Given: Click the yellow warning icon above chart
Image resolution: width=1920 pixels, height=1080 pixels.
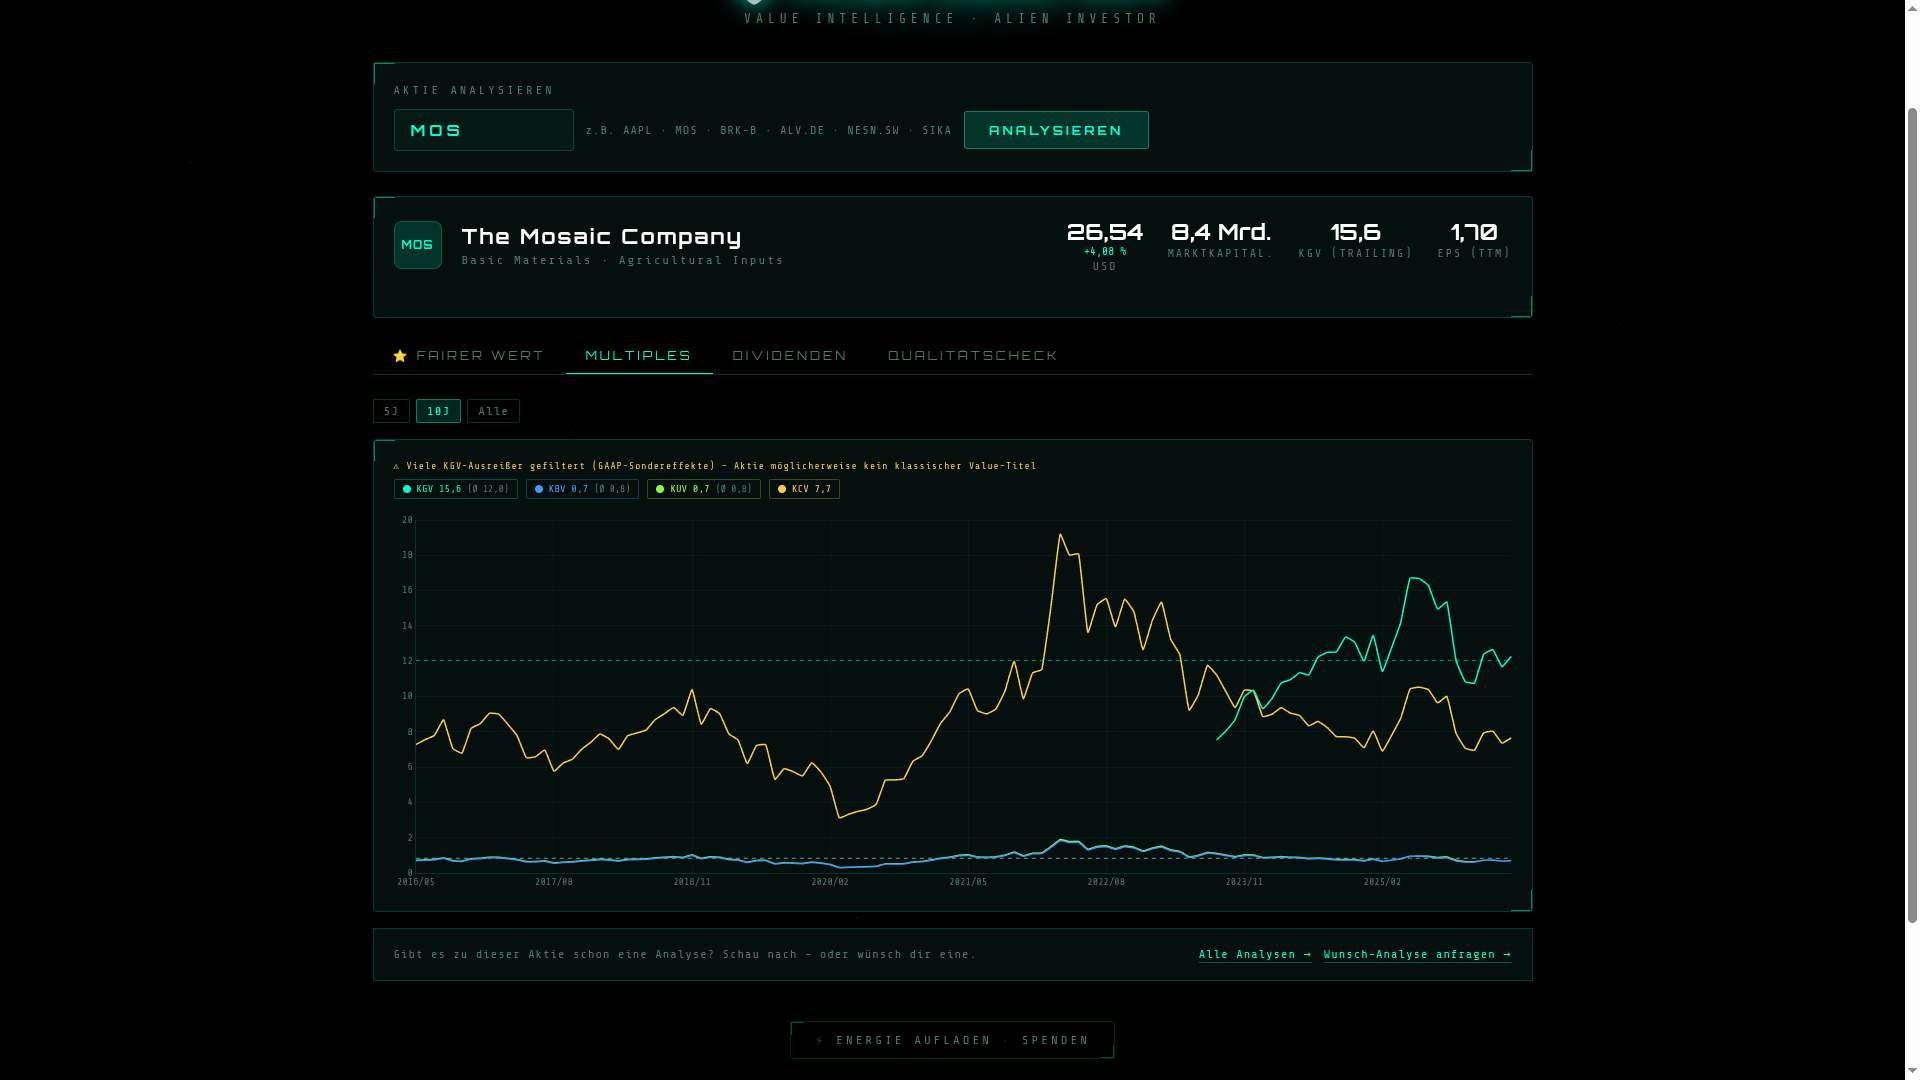Looking at the screenshot, I should point(397,466).
